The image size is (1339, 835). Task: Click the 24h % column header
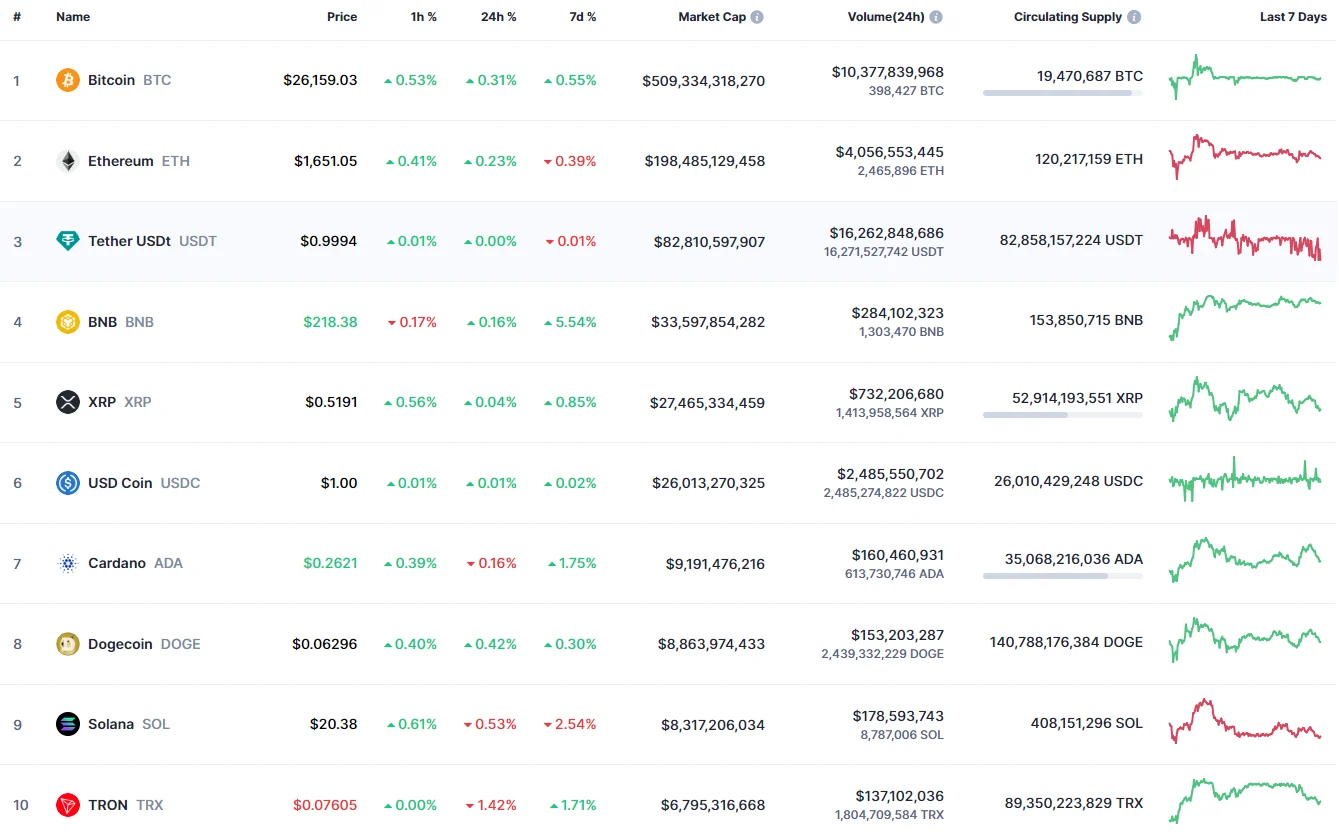[x=499, y=16]
